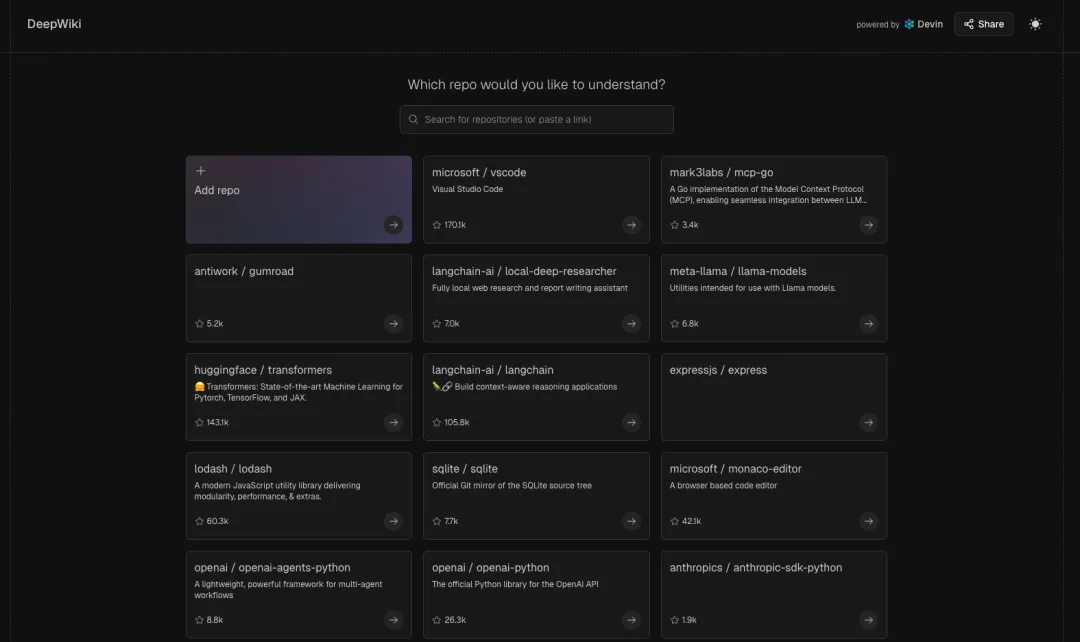Screen dimensions: 1080x642
Task: Click star icon on langchain-ai / langchain card
Action: 437,422
